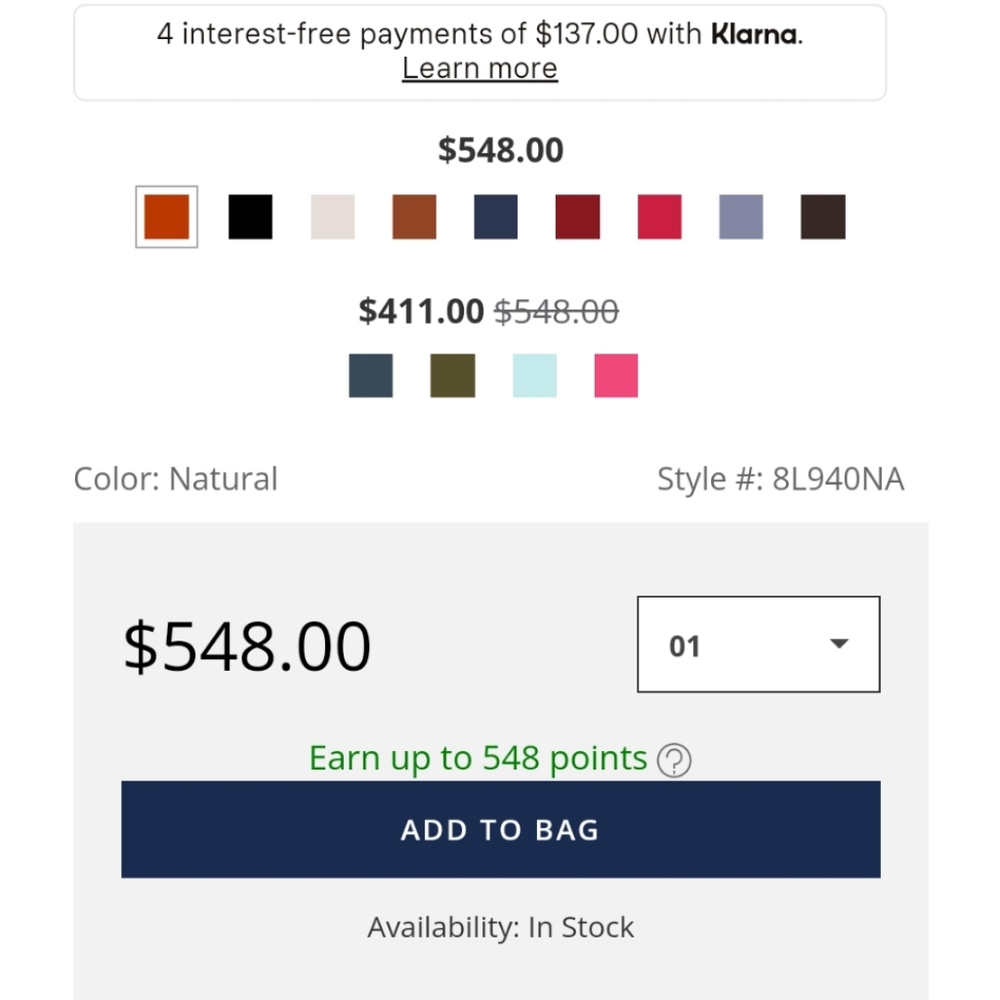Click the quantity dropdown arrow
The height and width of the screenshot is (1000, 1000).
pos(839,643)
